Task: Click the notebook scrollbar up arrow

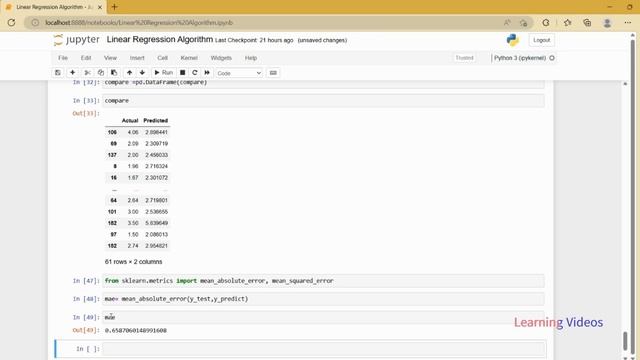Action: click(x=625, y=83)
